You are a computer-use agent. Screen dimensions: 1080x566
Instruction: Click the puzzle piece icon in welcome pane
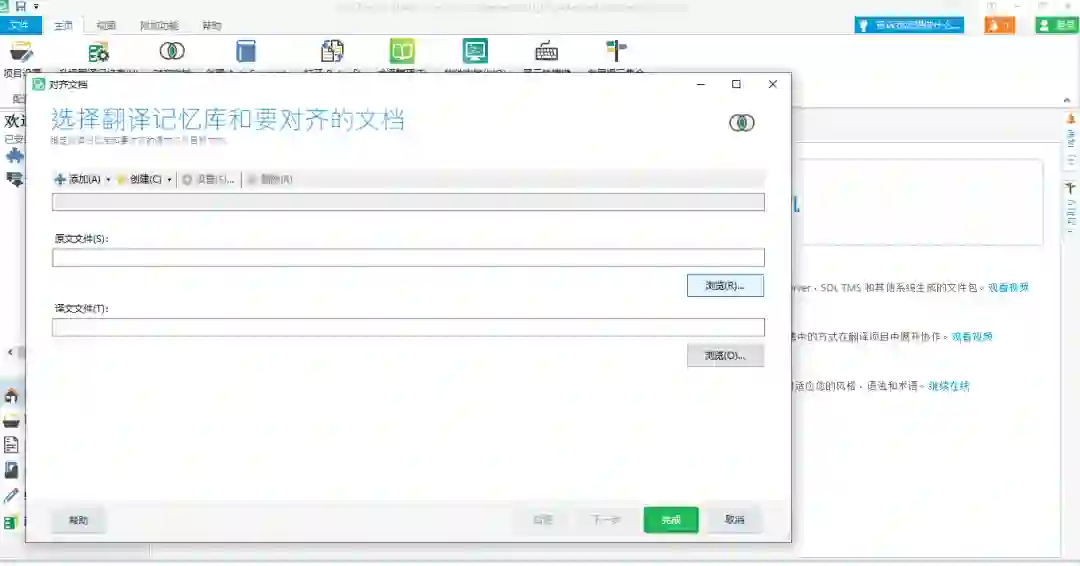[14, 156]
